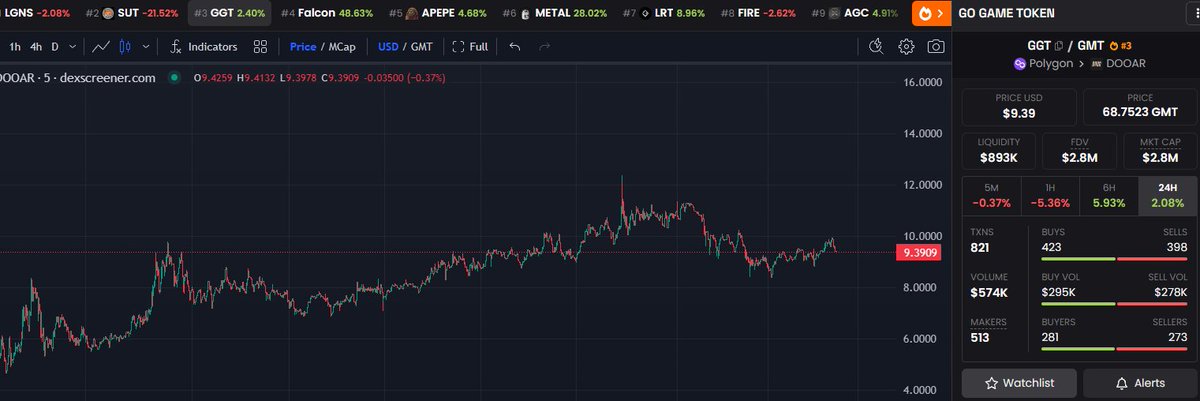The height and width of the screenshot is (401, 1200).
Task: Expand the chart style dropdown
Action: (147, 46)
